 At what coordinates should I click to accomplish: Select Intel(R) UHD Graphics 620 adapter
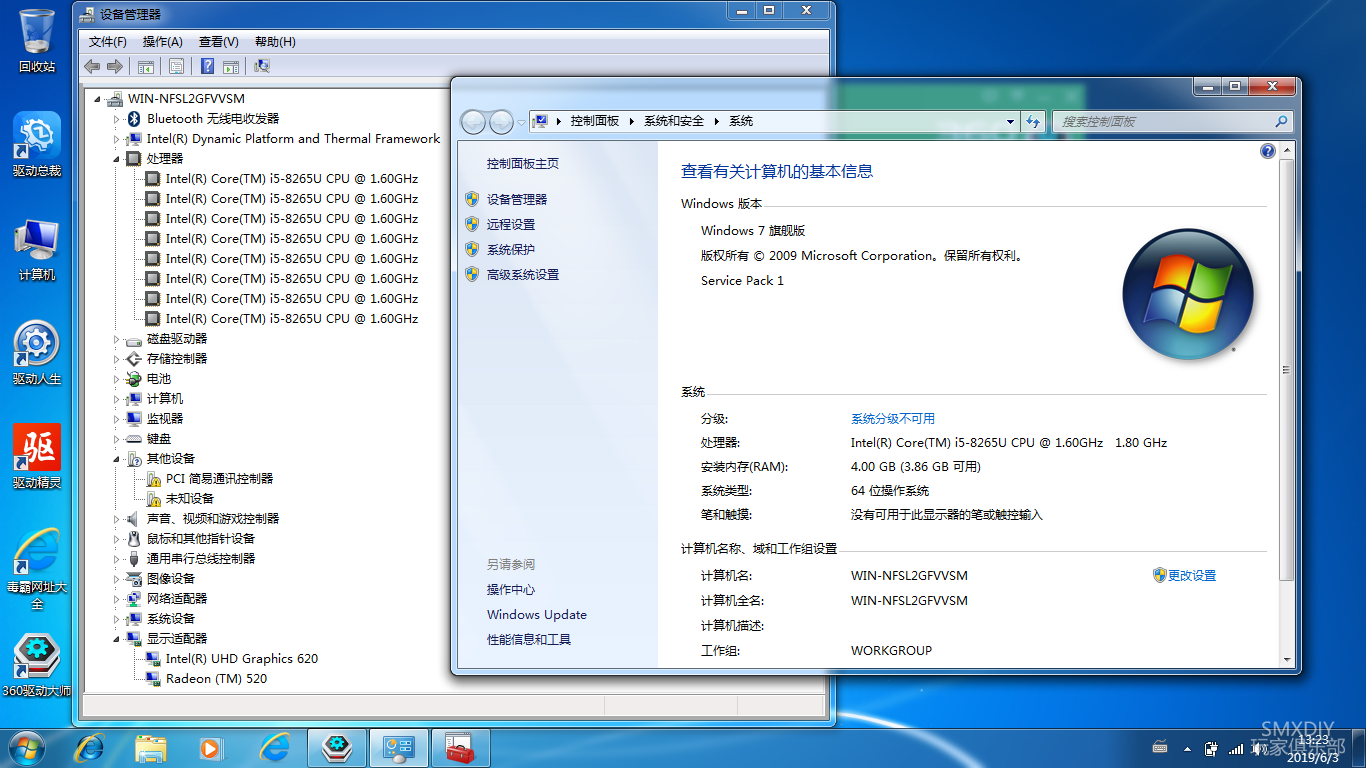[242, 658]
